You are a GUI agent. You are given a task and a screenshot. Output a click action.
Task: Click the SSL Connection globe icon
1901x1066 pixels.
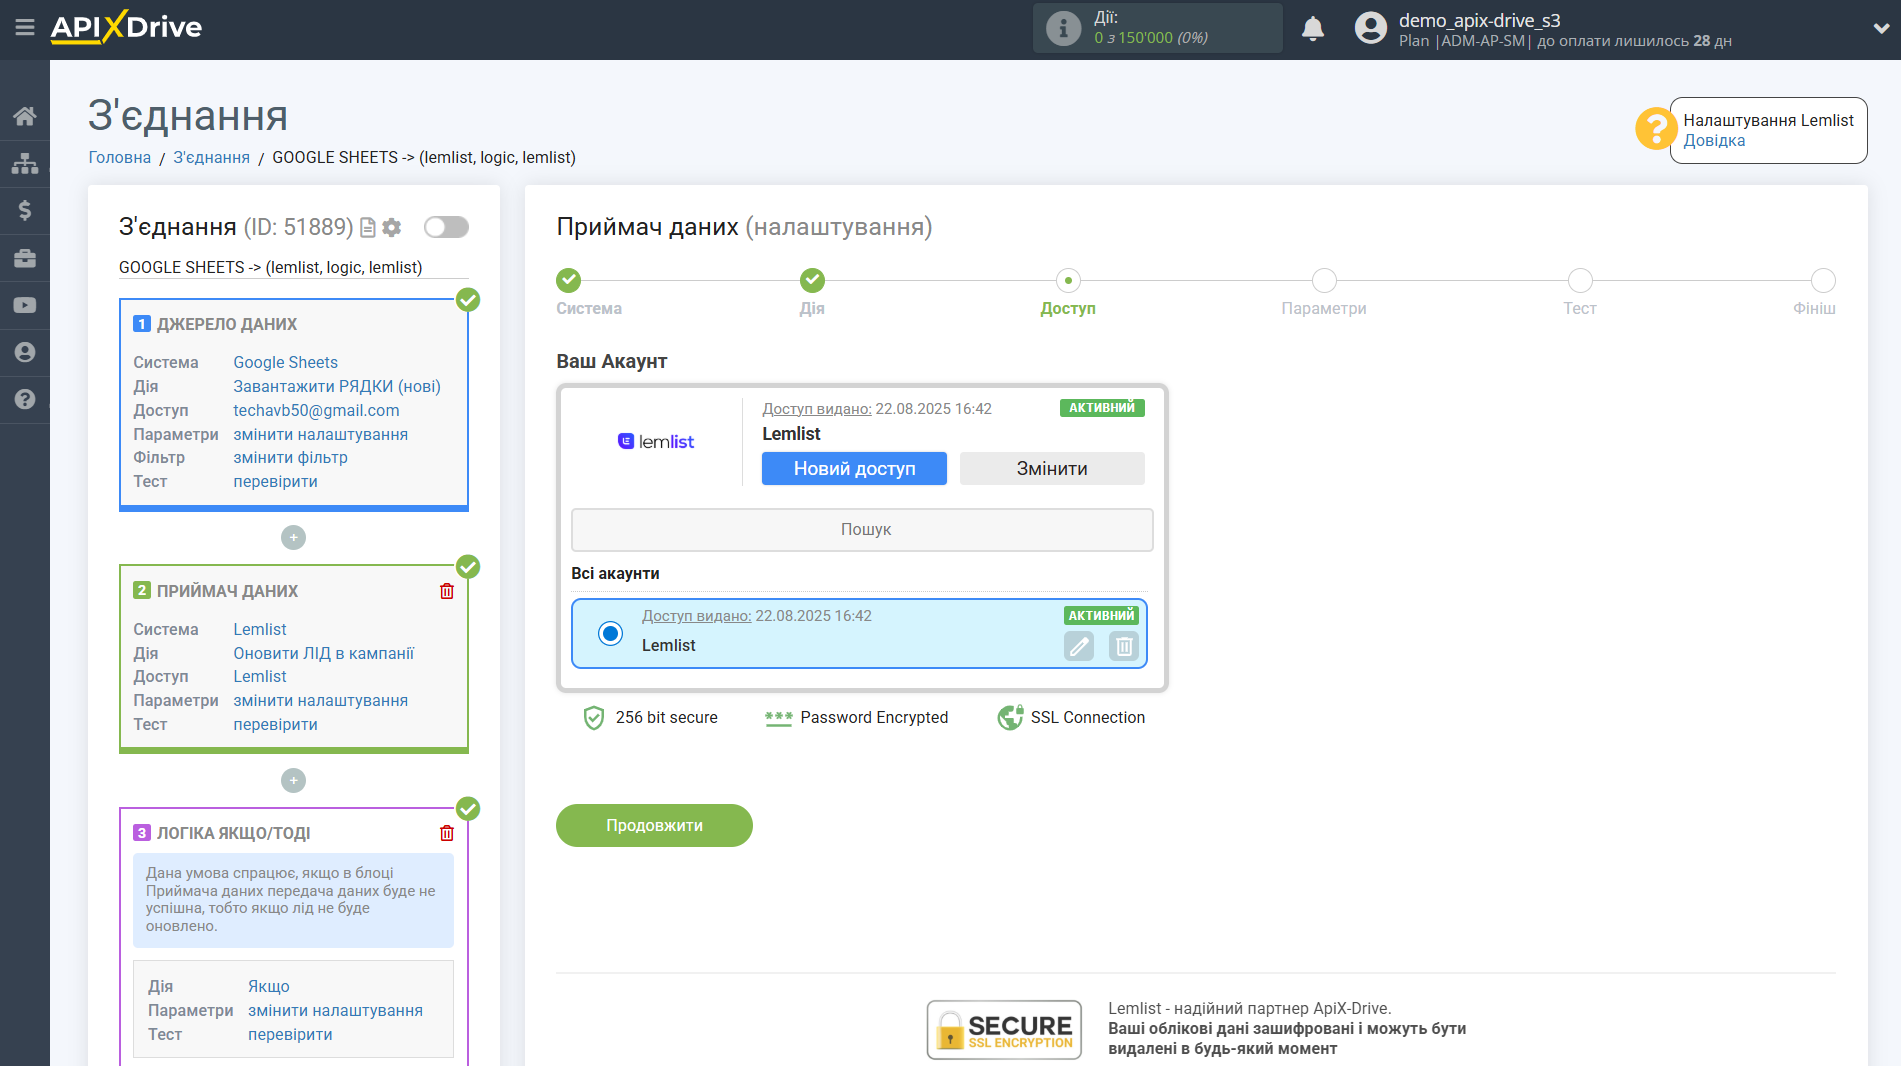coord(1010,717)
